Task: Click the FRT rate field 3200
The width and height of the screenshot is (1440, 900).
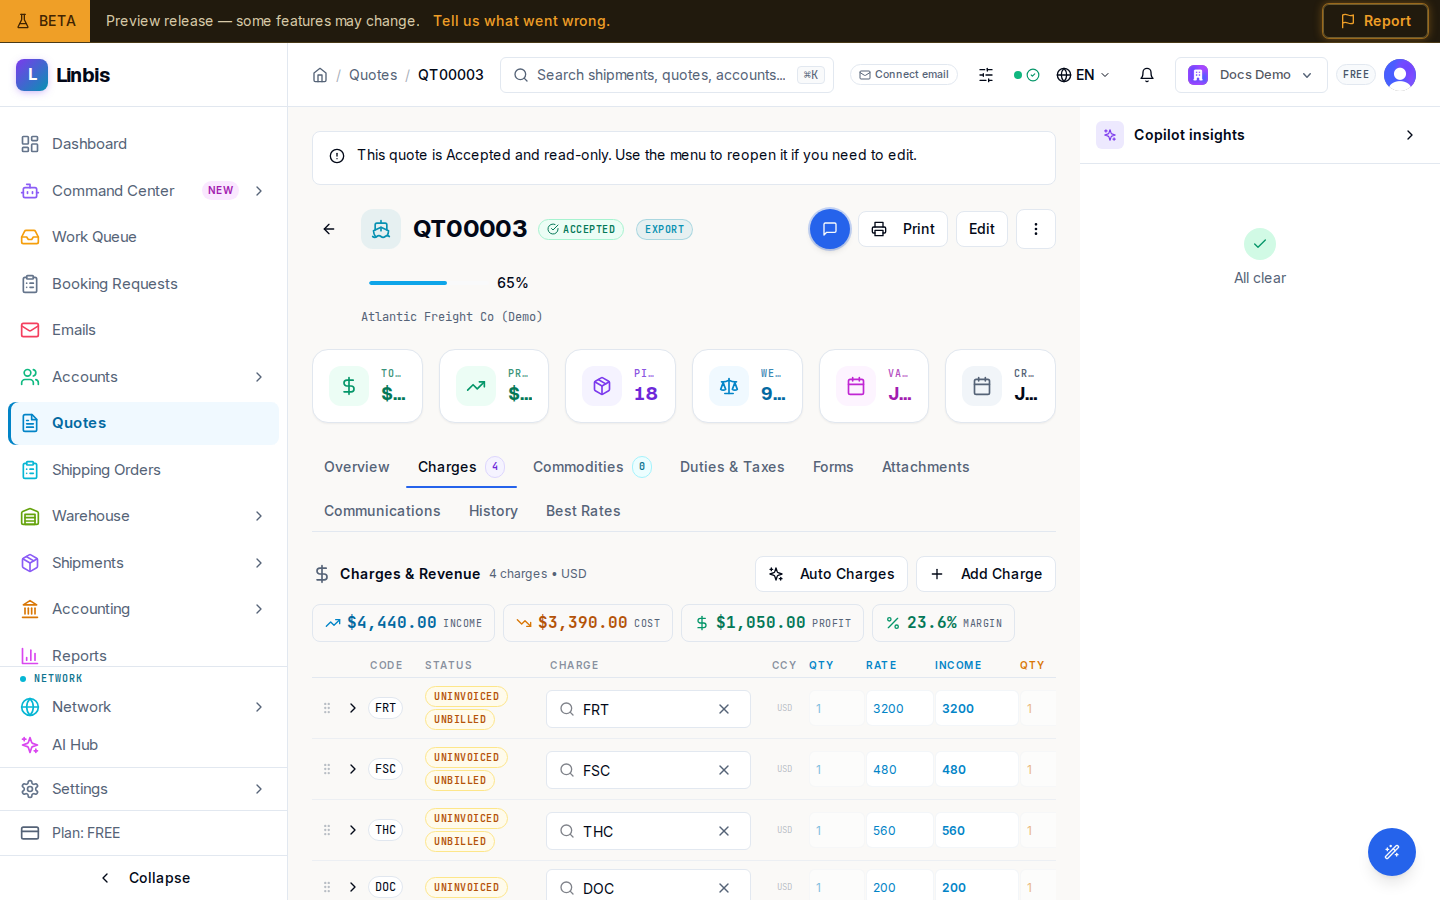Action: (x=900, y=708)
